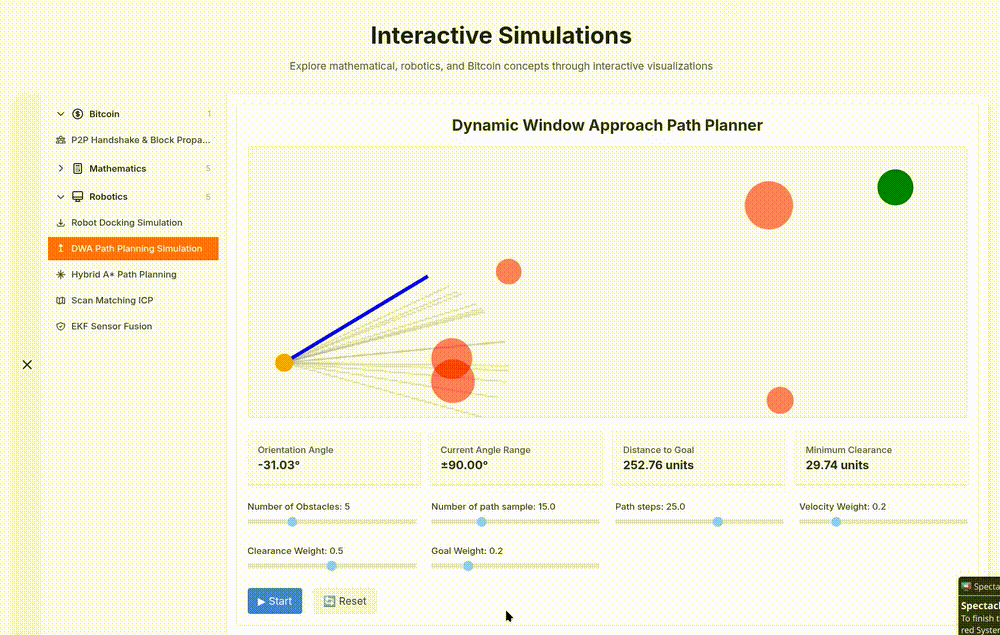Screen dimensions: 1000x635
Task: Click the Reset button
Action: coord(345,601)
